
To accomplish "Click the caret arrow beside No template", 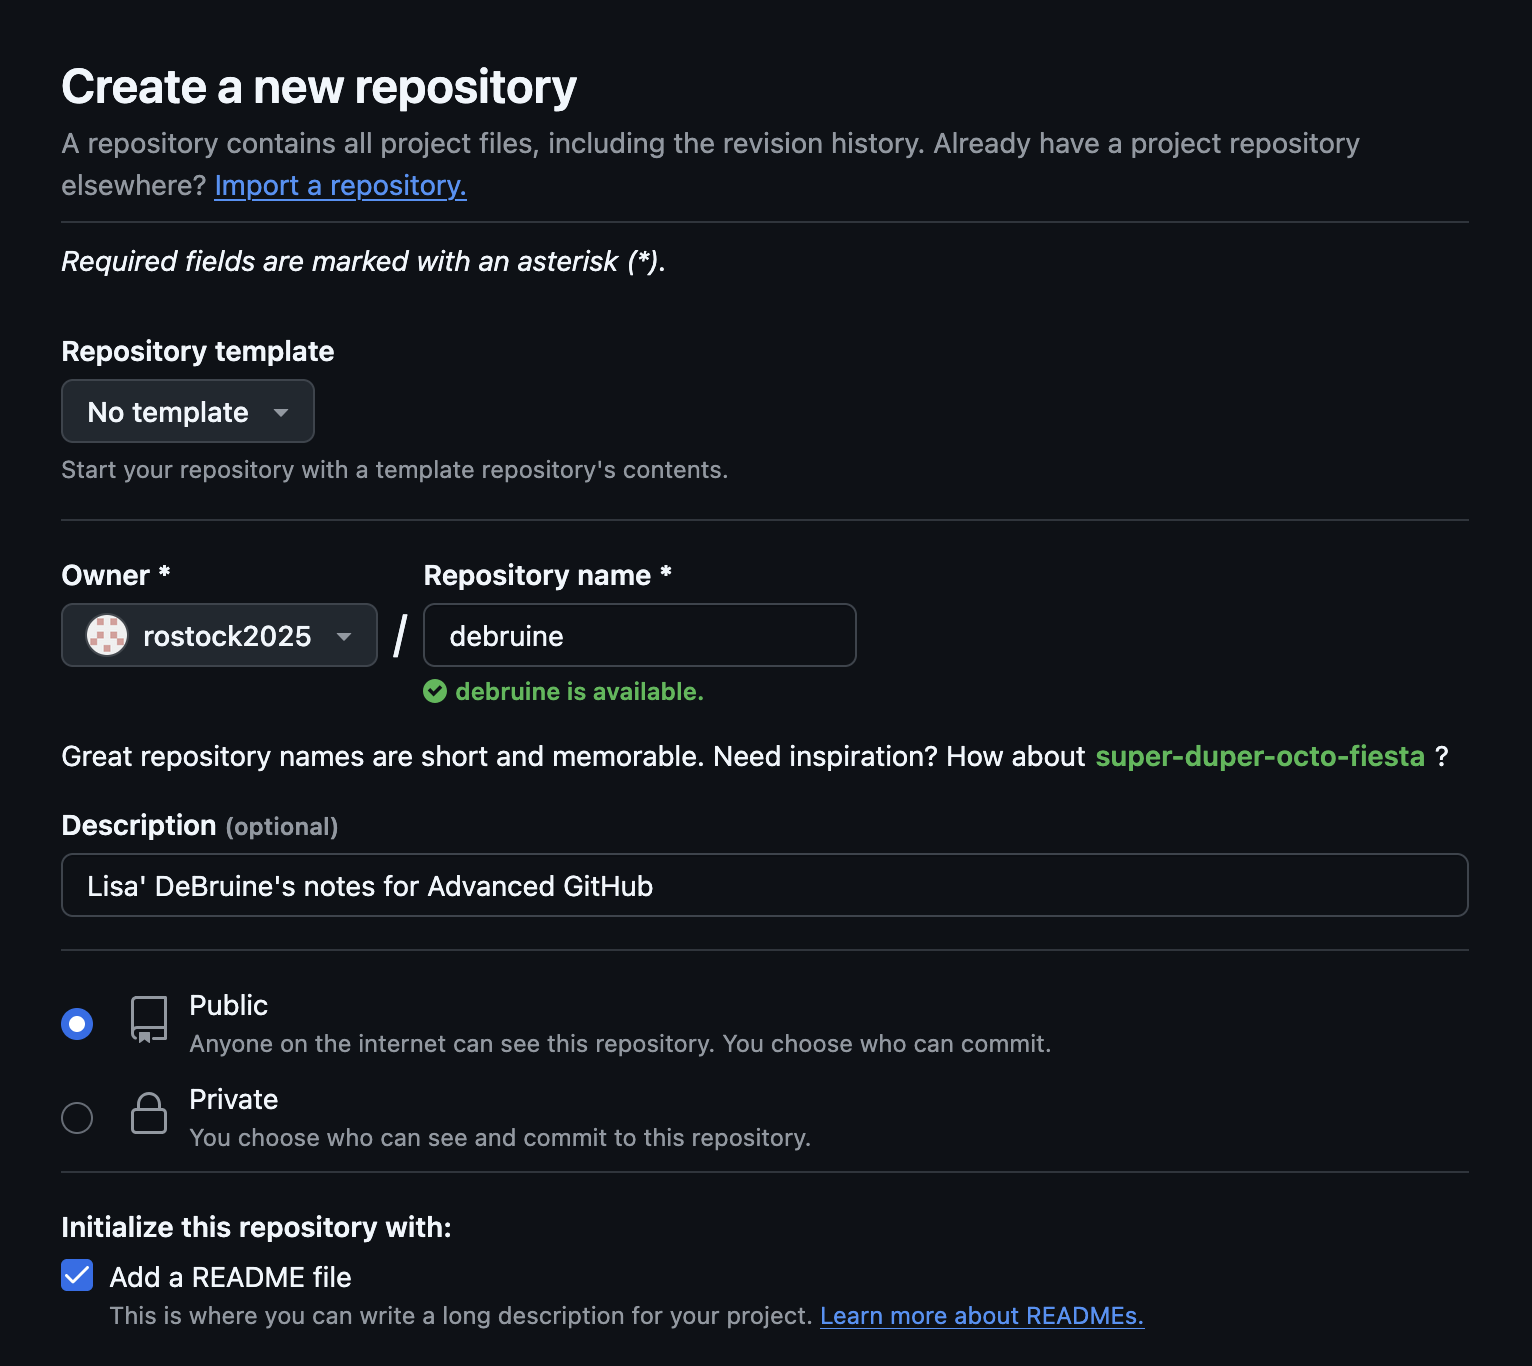I will point(281,412).
